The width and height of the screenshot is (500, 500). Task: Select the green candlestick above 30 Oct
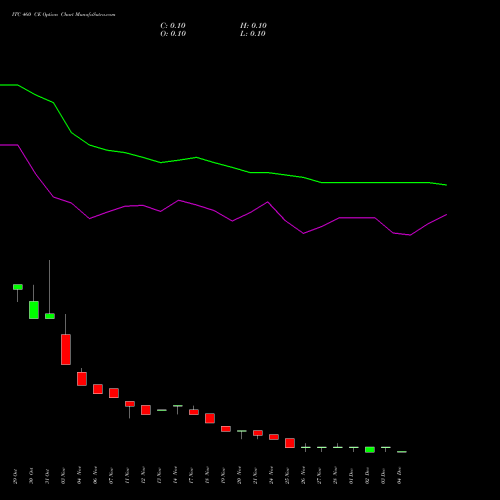34,310
